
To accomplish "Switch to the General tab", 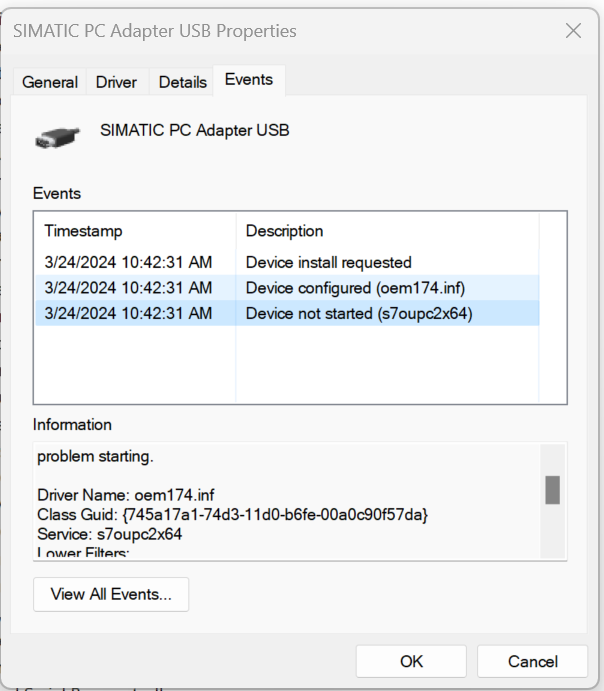I will [50, 82].
